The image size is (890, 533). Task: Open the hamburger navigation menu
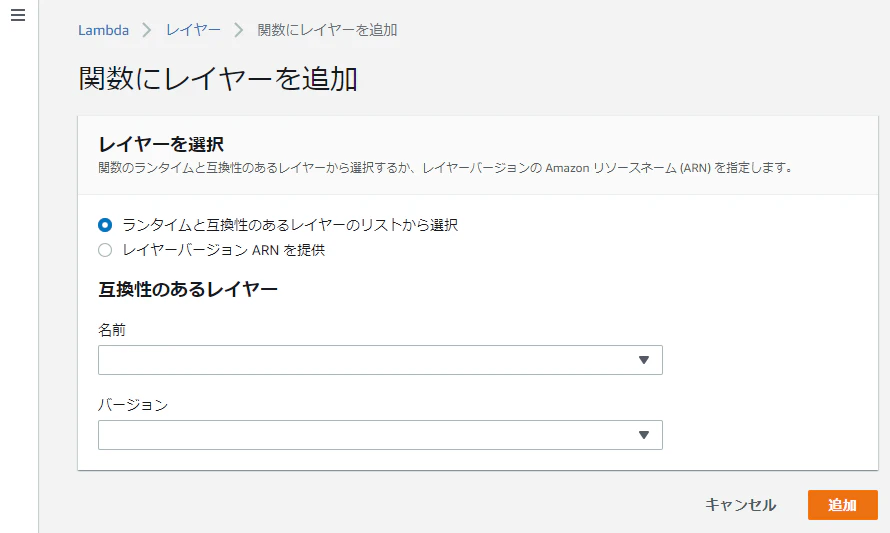point(18,15)
